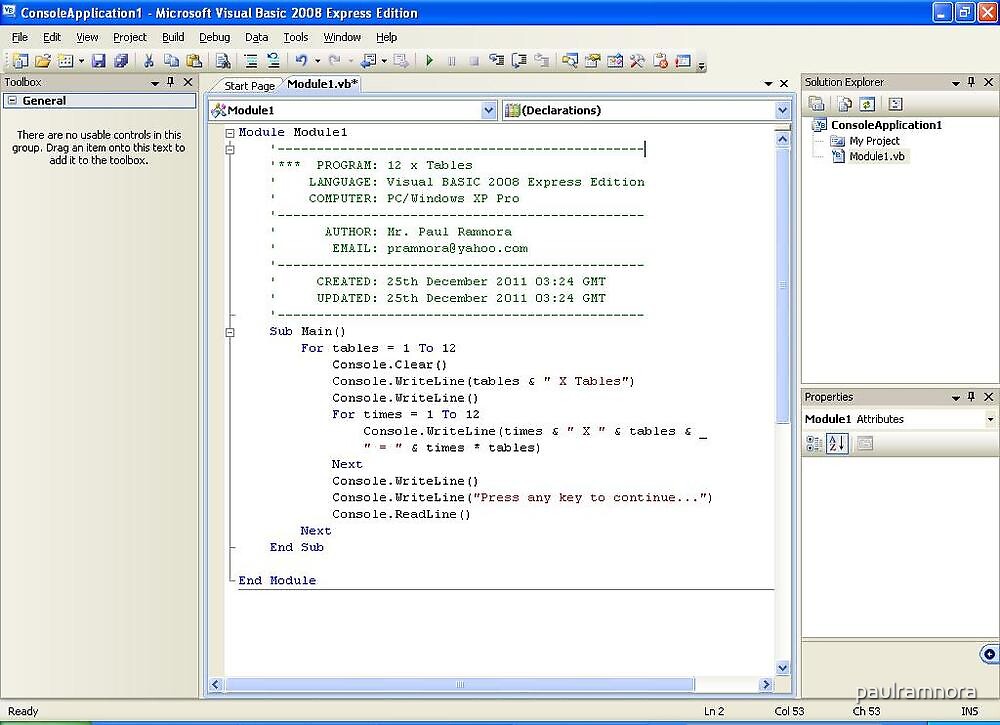Toggle Categorized view in Properties panel
Viewport: 1000px width, 725px height.
815,444
